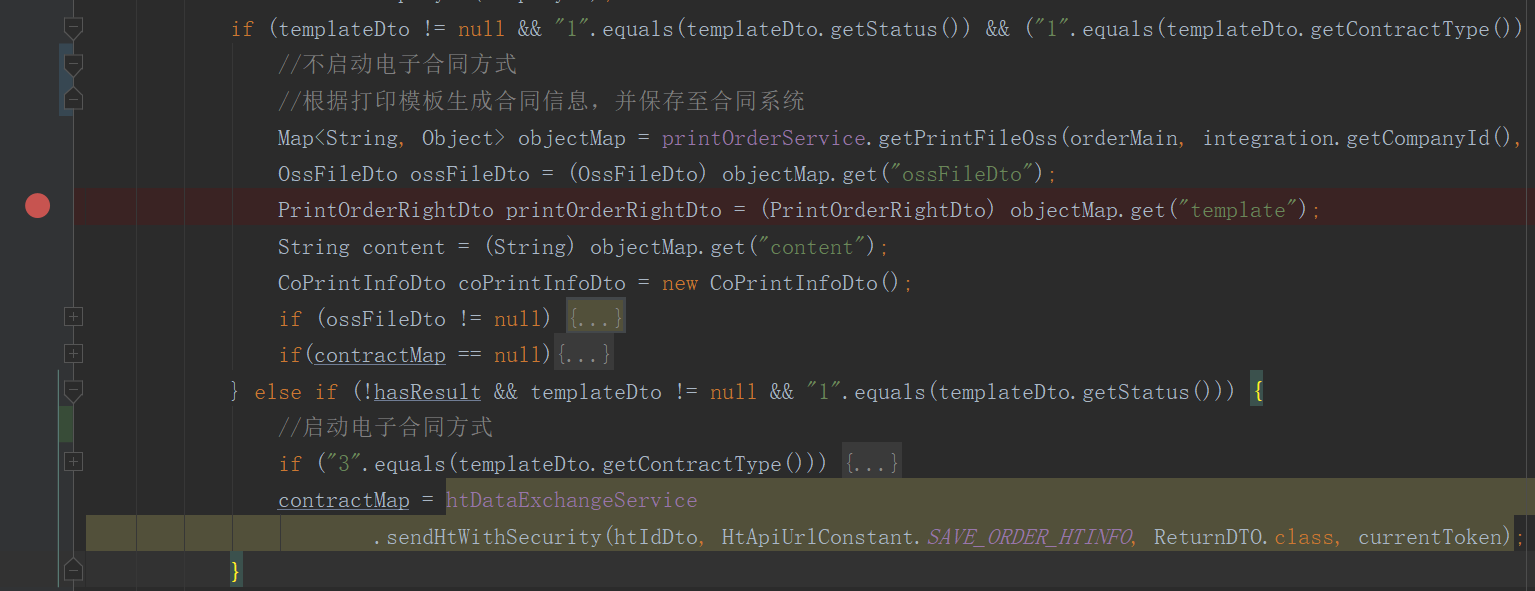The image size is (1535, 591).
Task: Click the sendHtWithSecurity method call
Action: tap(494, 537)
